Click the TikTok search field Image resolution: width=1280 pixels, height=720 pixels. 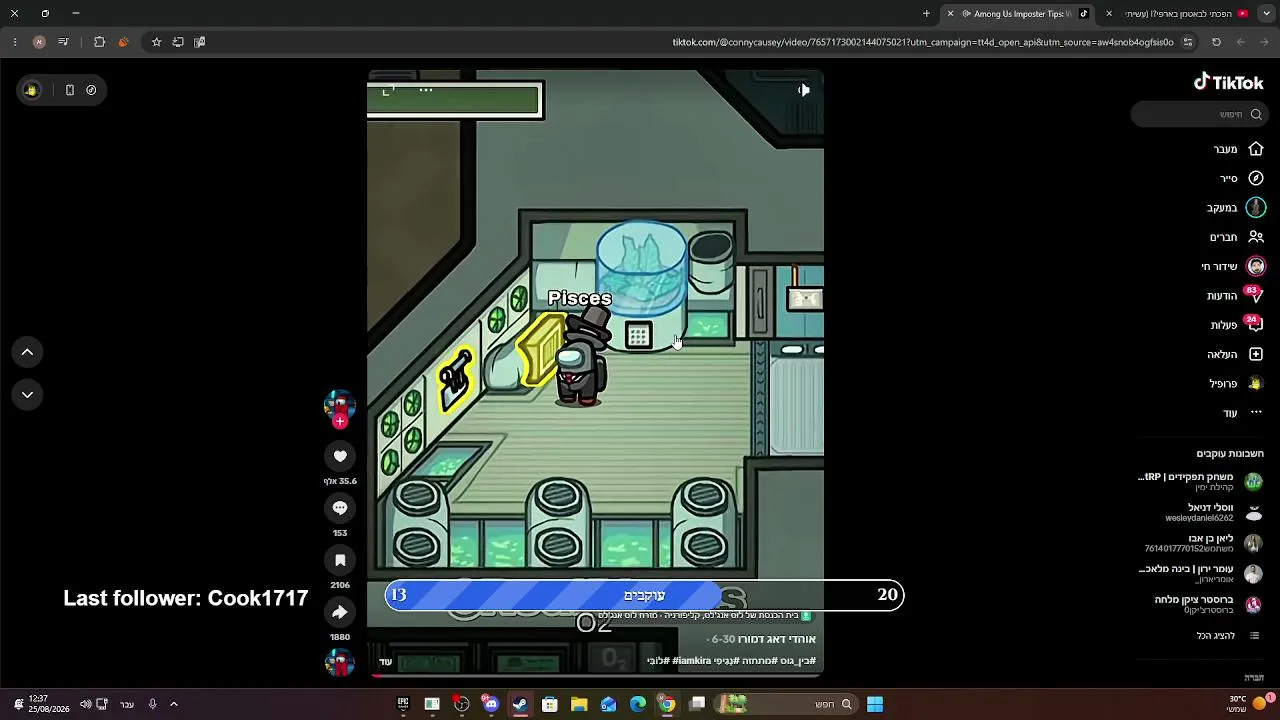point(1200,114)
